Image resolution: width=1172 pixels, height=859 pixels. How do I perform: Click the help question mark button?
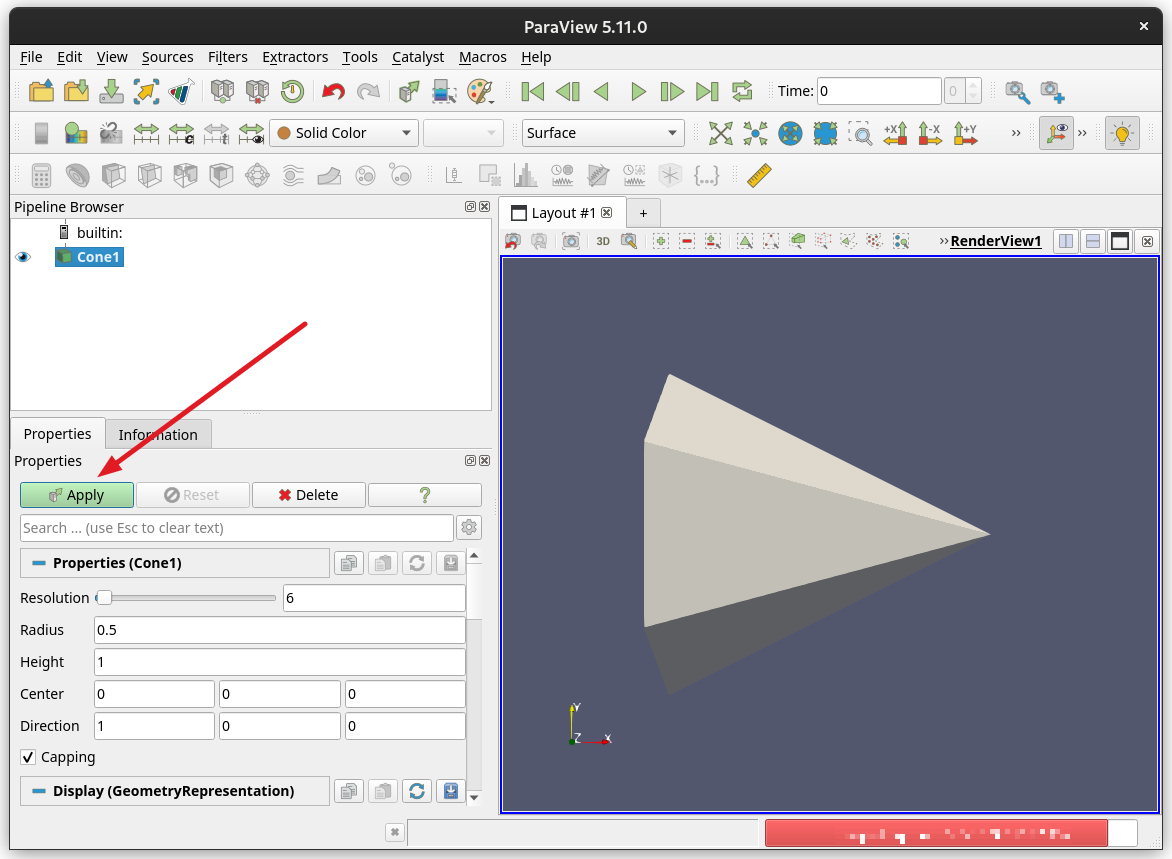(425, 495)
